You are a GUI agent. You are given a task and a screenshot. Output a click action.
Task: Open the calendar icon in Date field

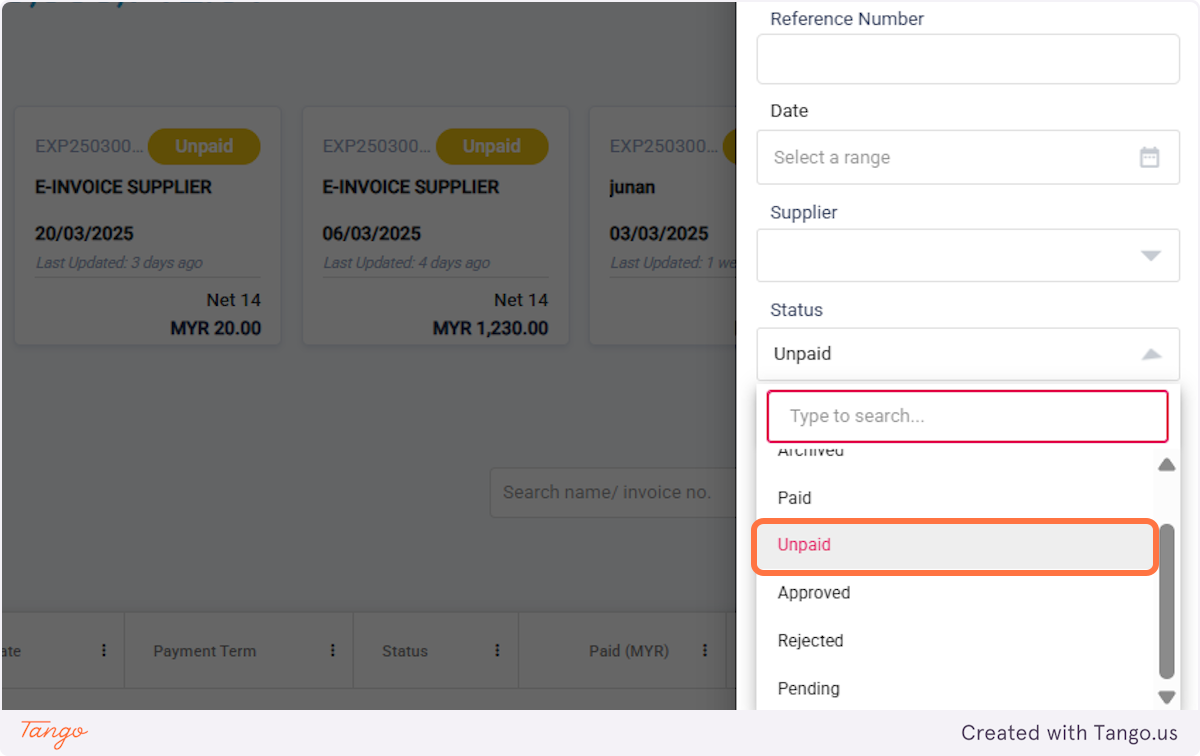click(x=1149, y=157)
